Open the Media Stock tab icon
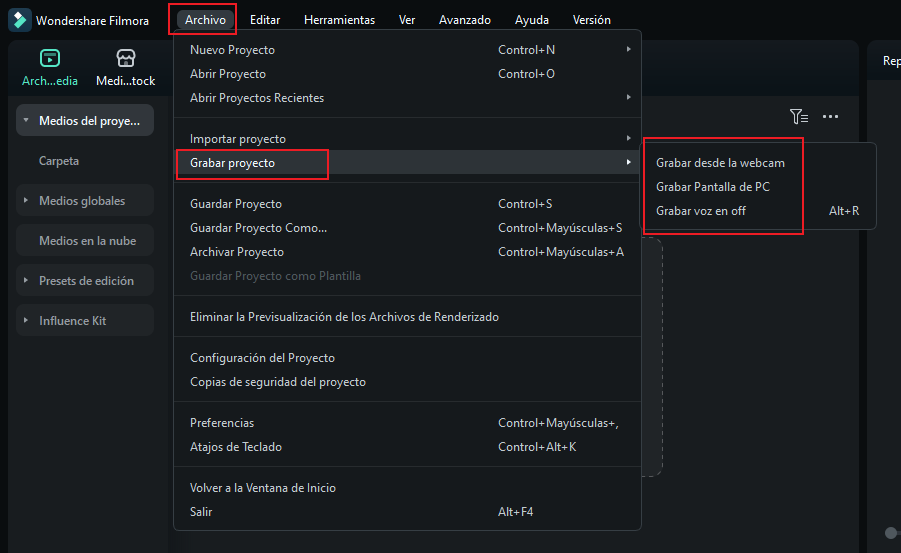The height and width of the screenshot is (553, 901). click(x=125, y=58)
